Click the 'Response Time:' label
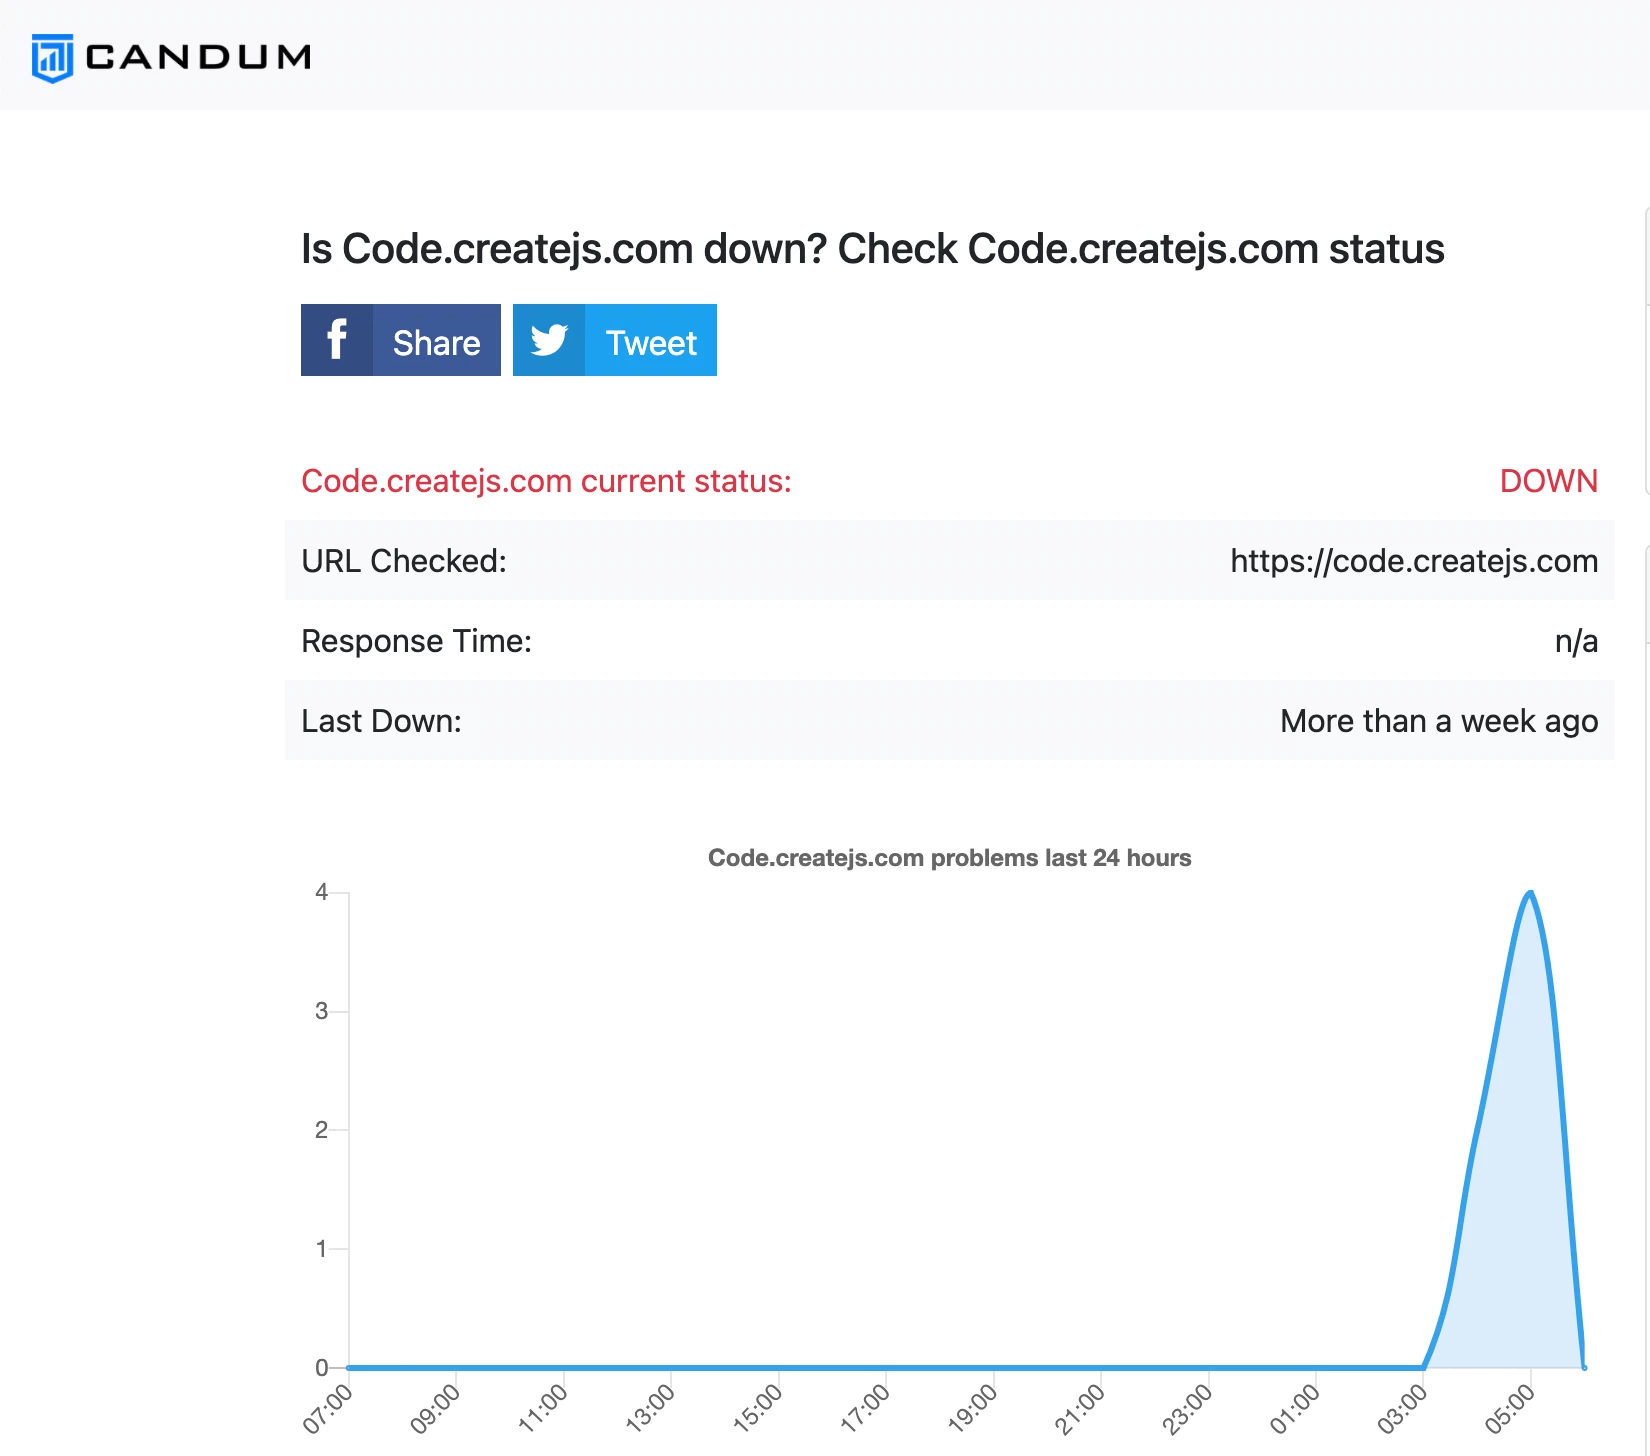The width and height of the screenshot is (1650, 1456). click(417, 641)
